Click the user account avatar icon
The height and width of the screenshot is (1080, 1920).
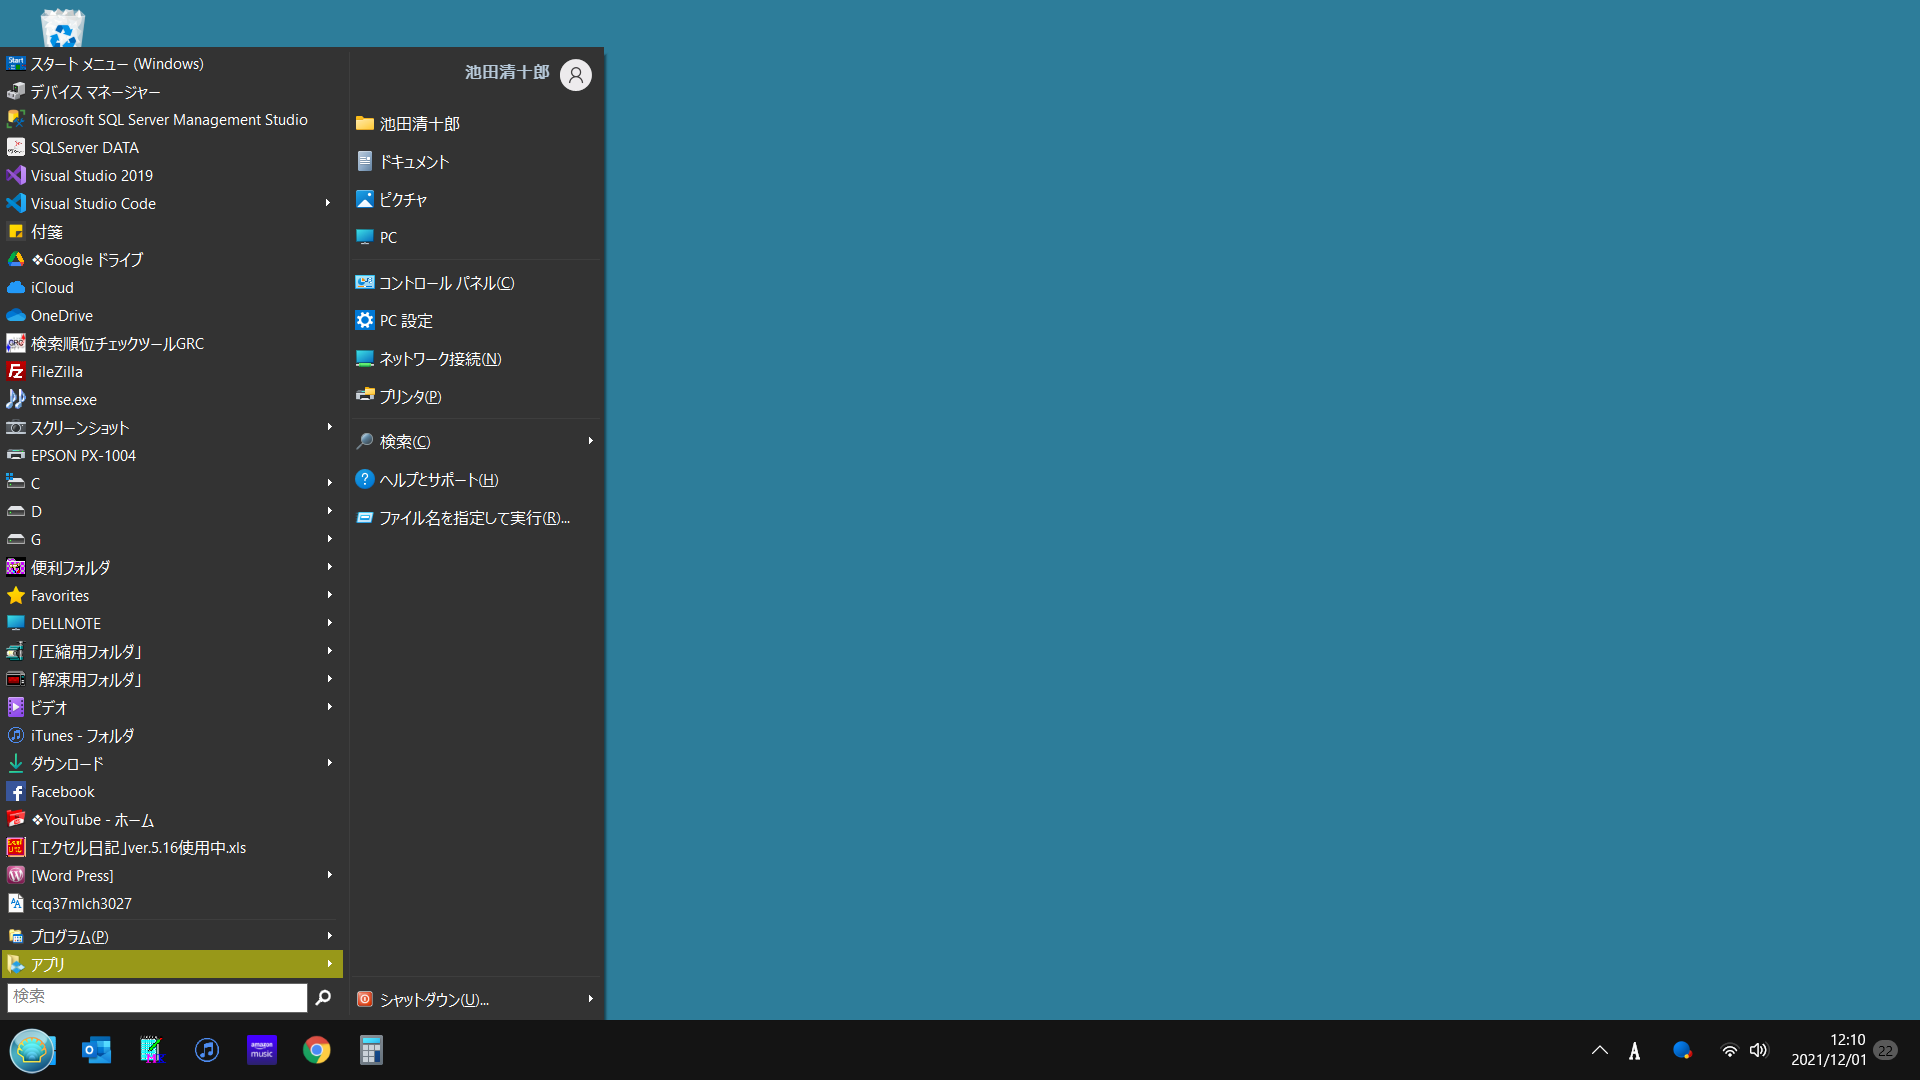[576, 75]
